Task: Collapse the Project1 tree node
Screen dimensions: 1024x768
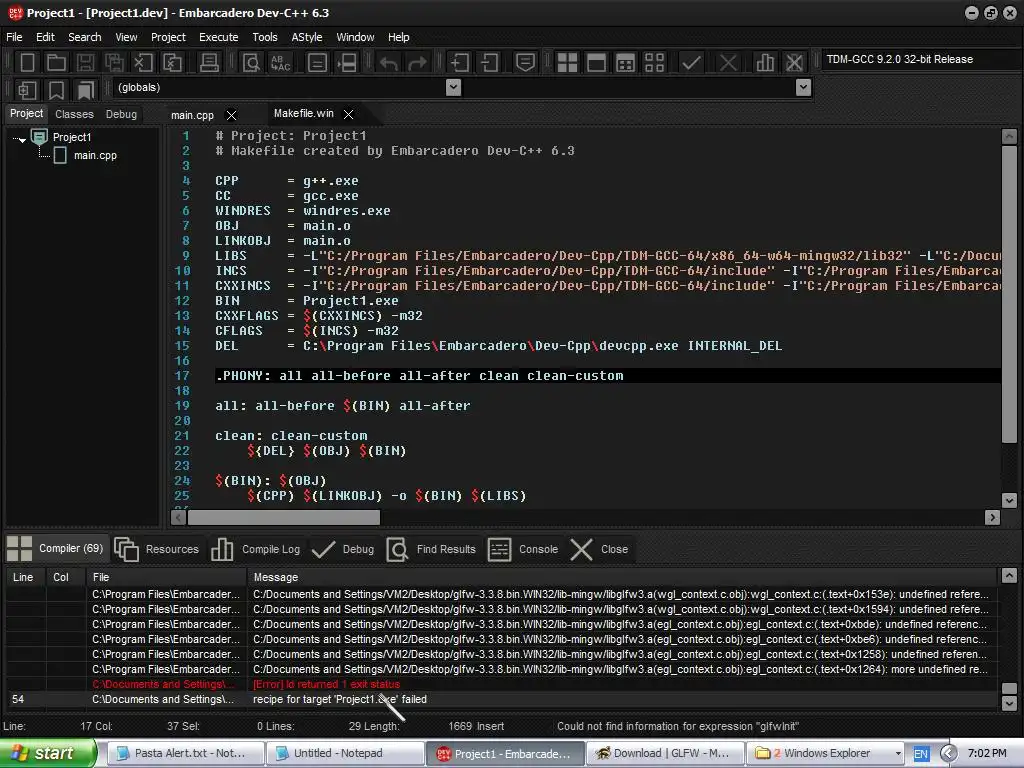Action: [22, 139]
